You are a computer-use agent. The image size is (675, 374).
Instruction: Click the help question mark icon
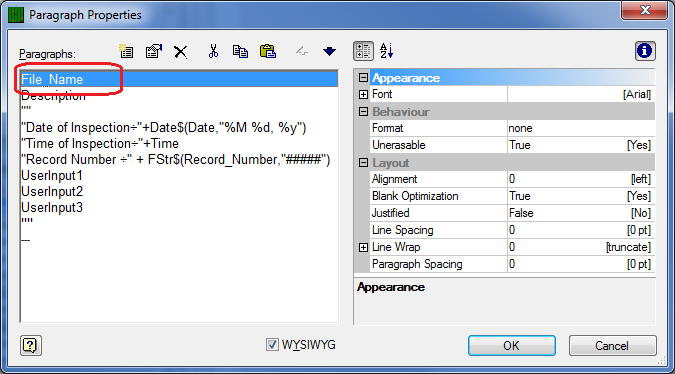point(31,345)
